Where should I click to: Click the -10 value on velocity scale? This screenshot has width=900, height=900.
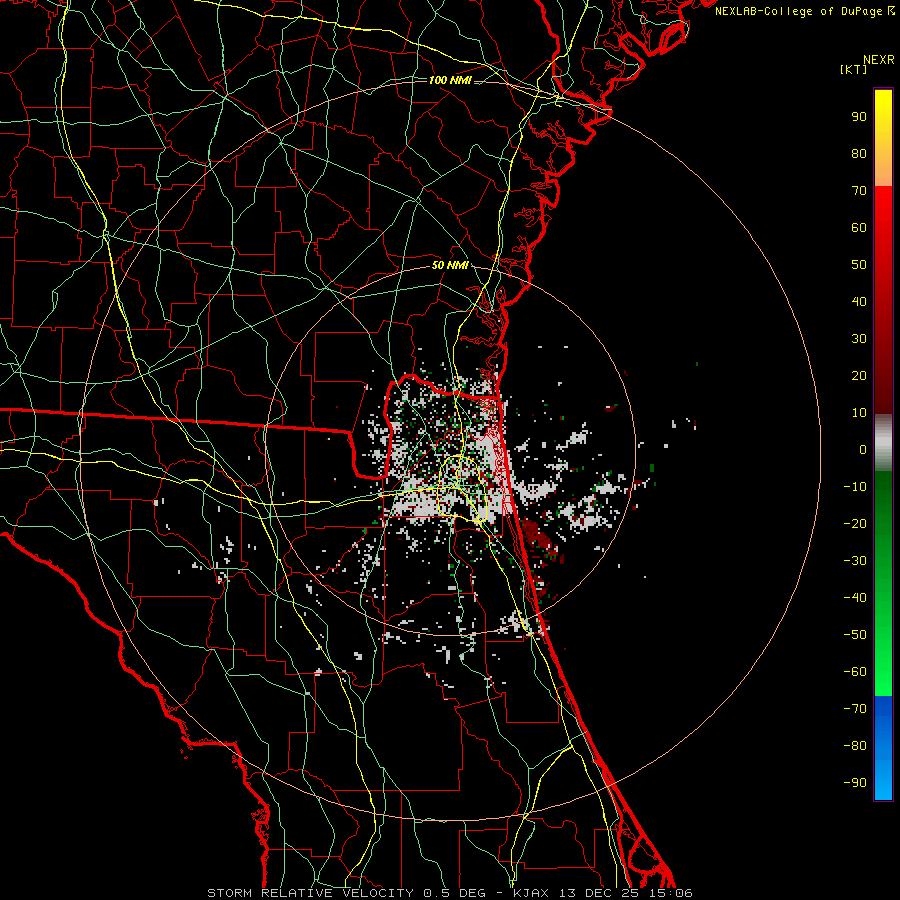(855, 487)
